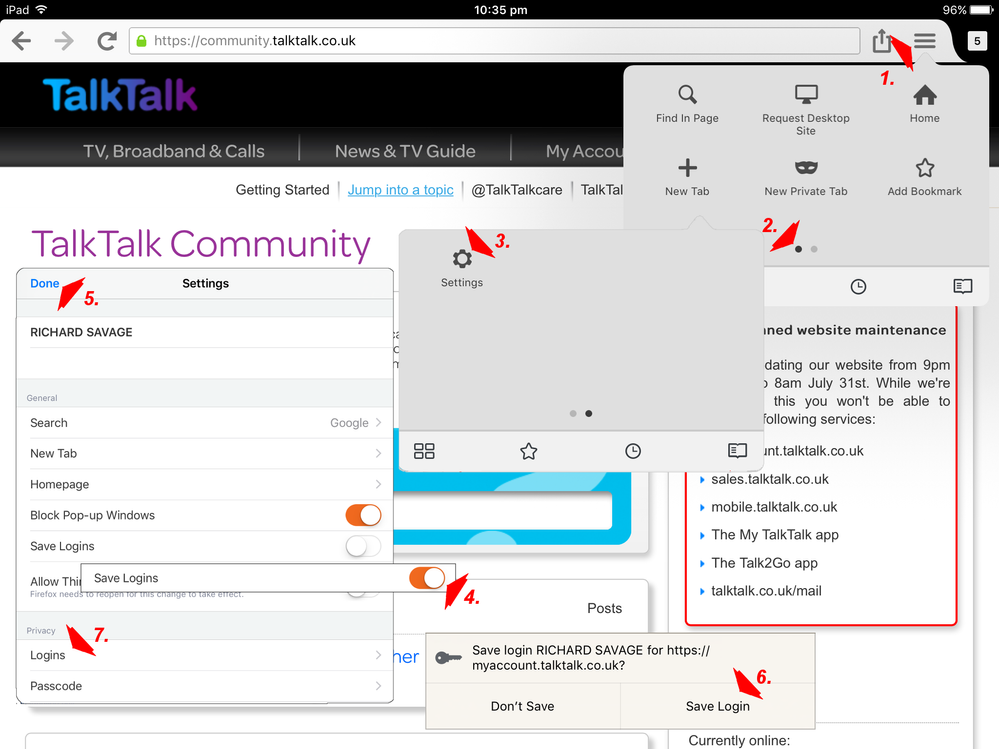
Task: Tap first page dot in lower menu
Action: 573,413
